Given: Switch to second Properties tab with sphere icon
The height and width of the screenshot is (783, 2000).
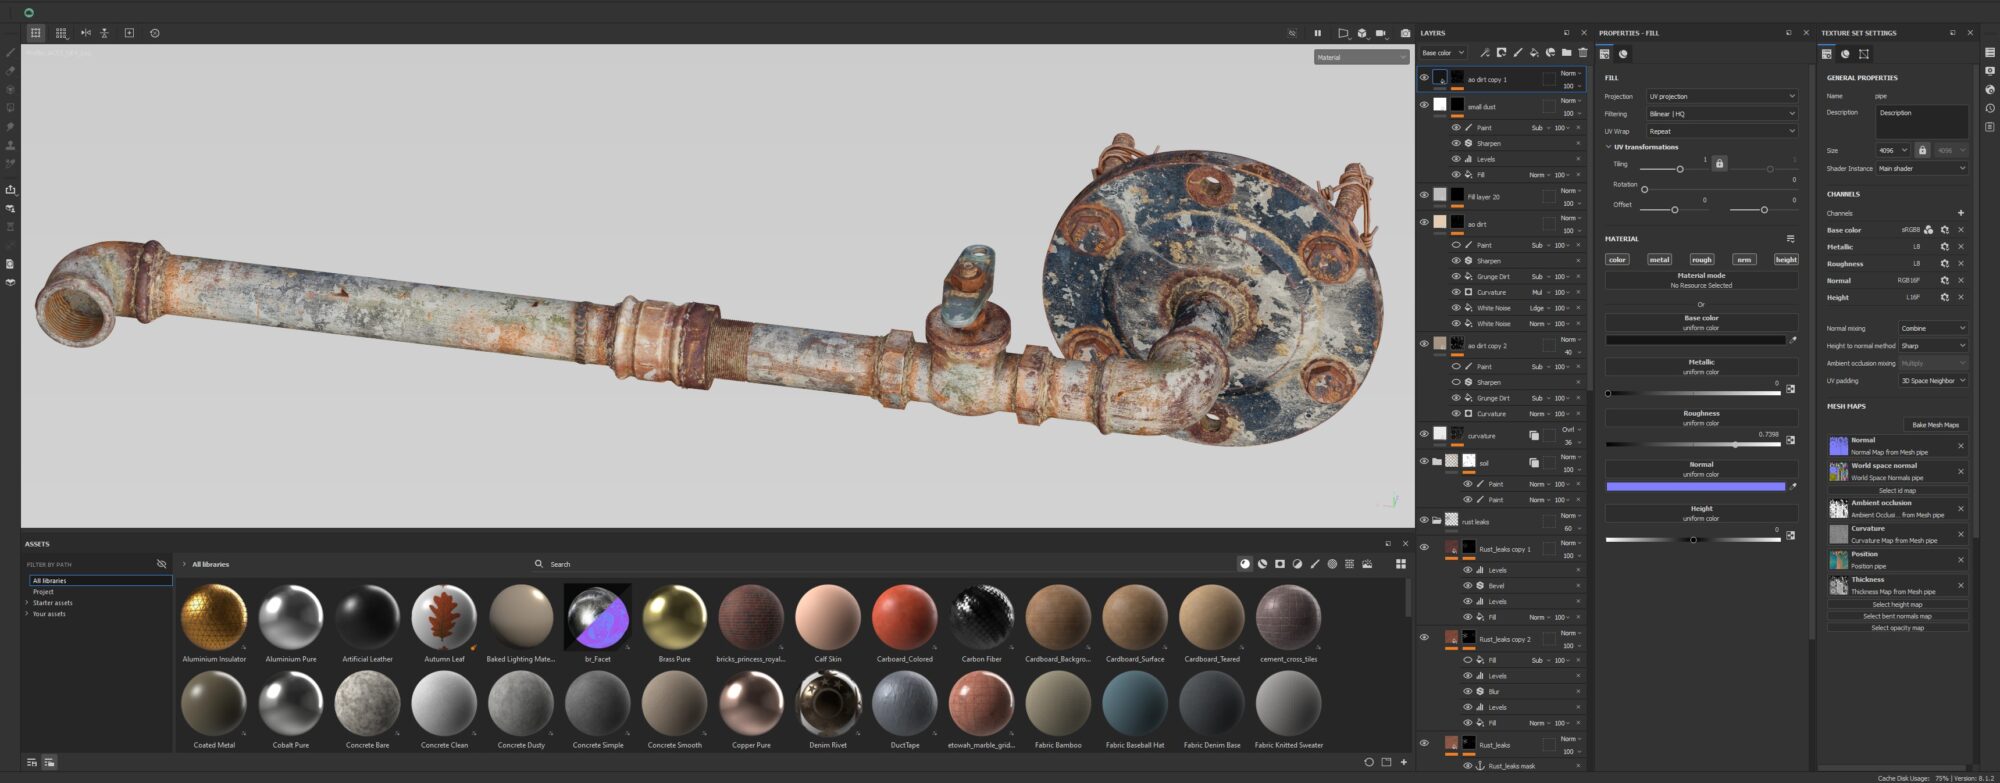Looking at the screenshot, I should click(x=1623, y=54).
